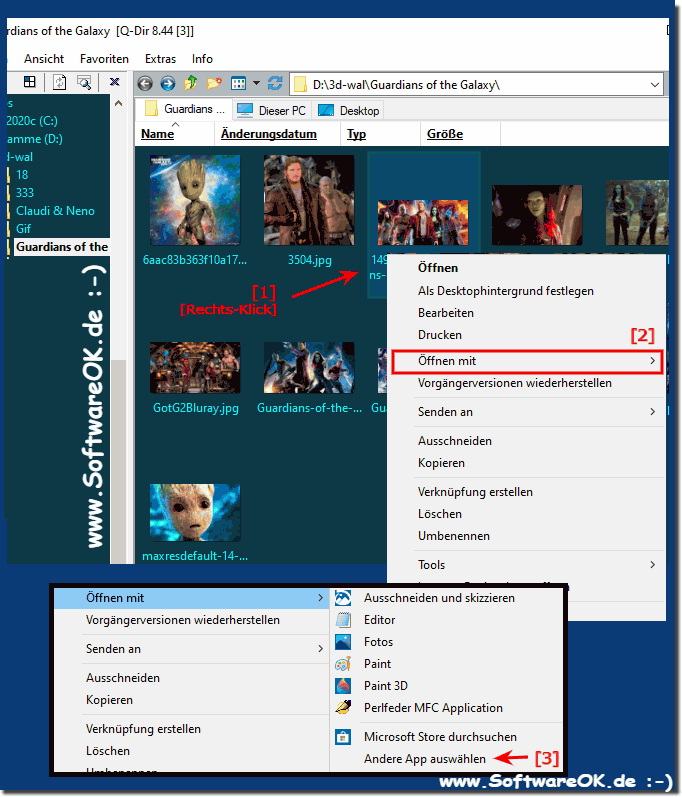Image resolution: width=682 pixels, height=797 pixels.
Task: Select the maxresdefault-14 thumbnail
Action: pos(195,512)
